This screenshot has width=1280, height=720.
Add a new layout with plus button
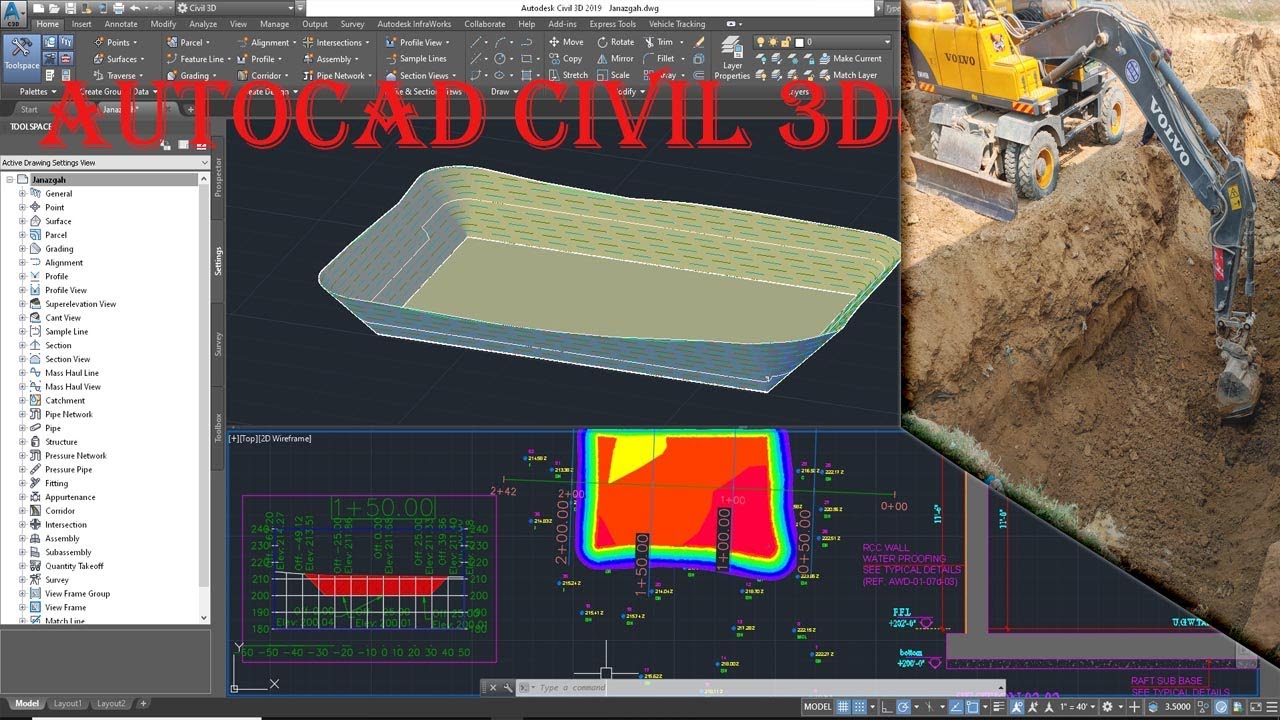pyautogui.click(x=142, y=704)
